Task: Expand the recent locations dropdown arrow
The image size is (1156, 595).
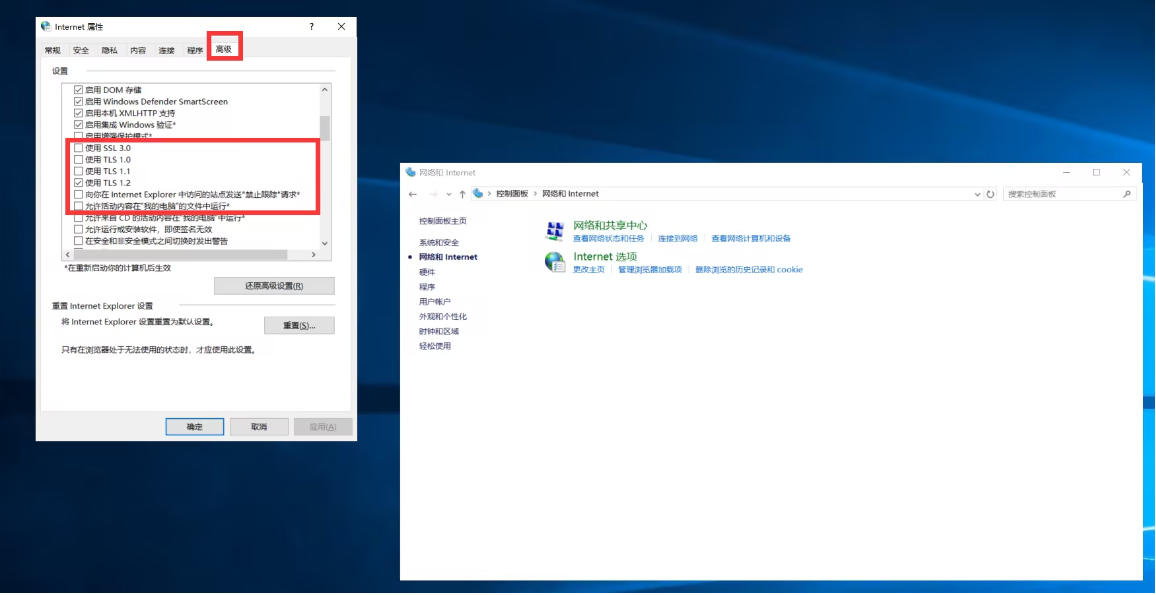Action: (447, 194)
